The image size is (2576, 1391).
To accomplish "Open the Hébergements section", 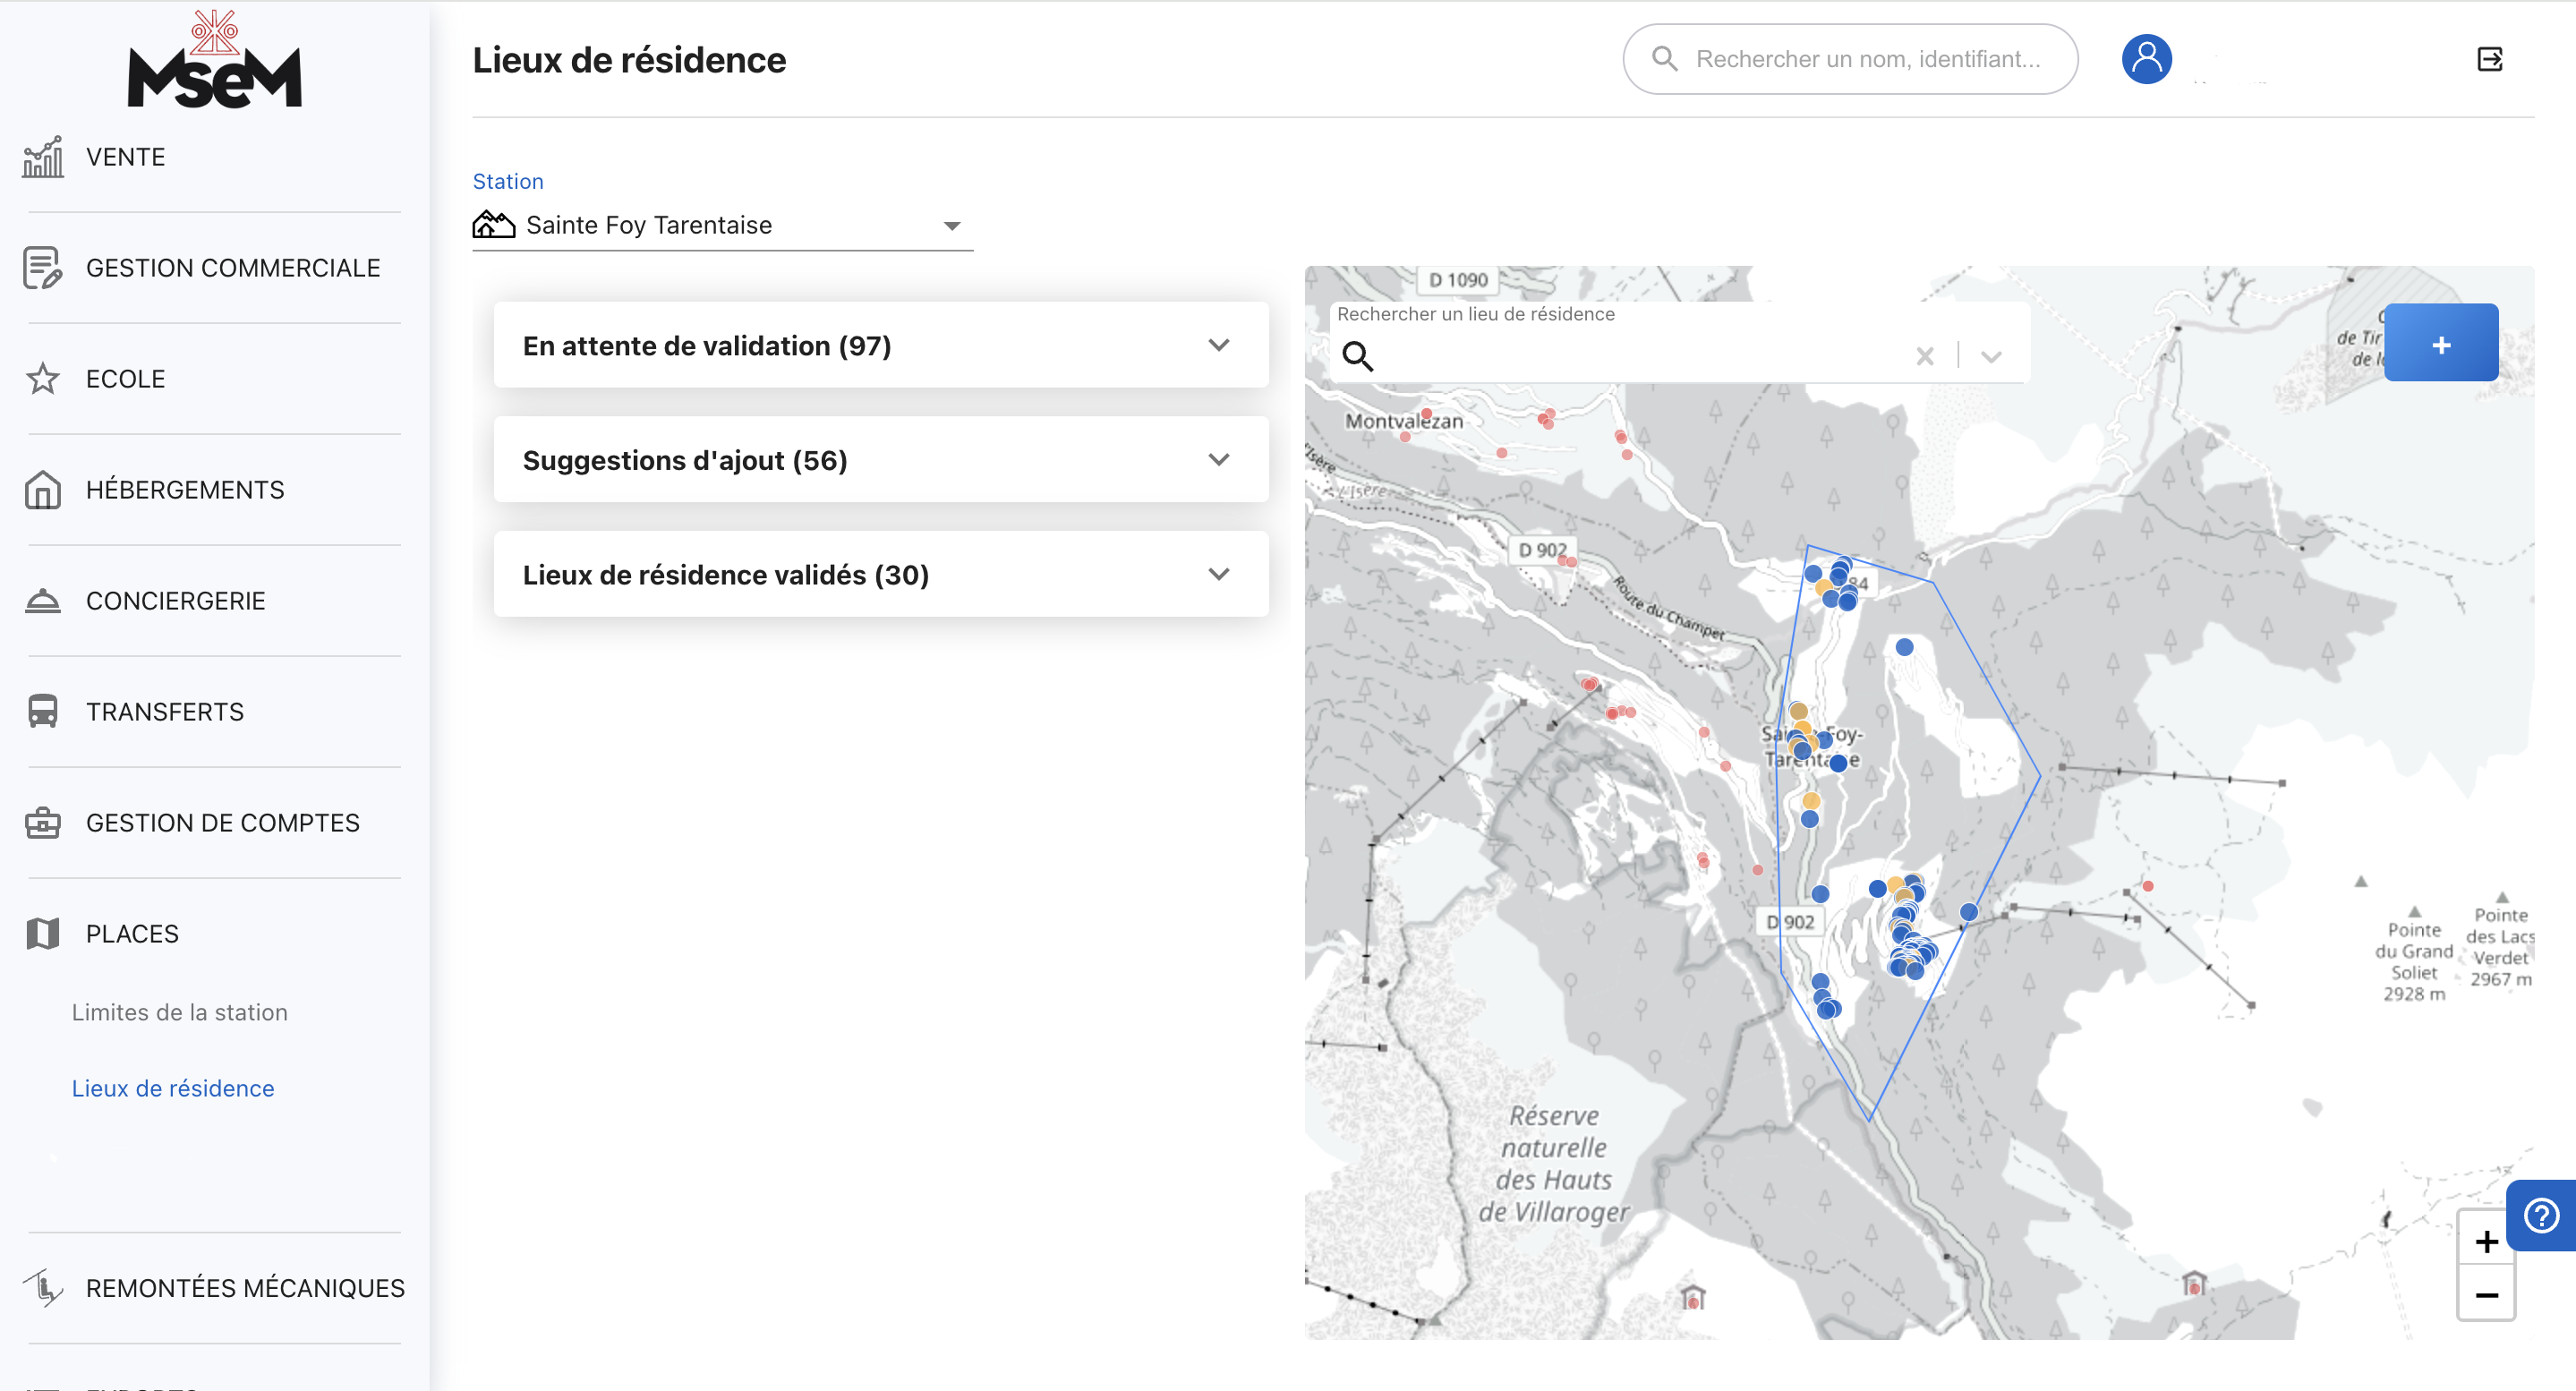I will click(x=185, y=489).
